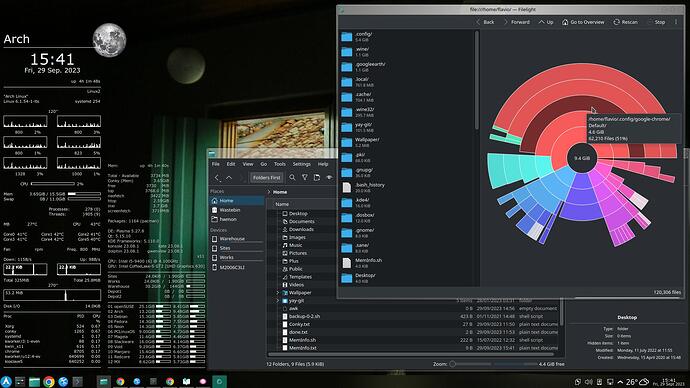This screenshot has height=388, width=690.
Task: Open the Edit menu in Dolphin
Action: [231, 164]
